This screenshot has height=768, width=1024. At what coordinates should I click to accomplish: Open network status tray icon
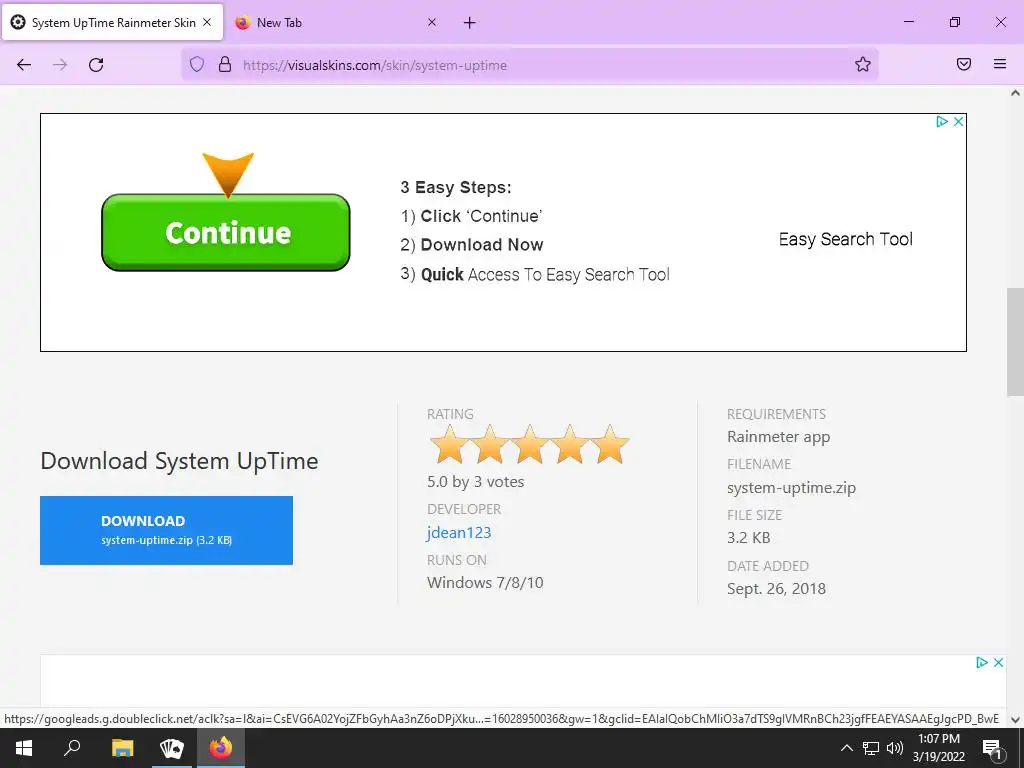click(x=871, y=748)
